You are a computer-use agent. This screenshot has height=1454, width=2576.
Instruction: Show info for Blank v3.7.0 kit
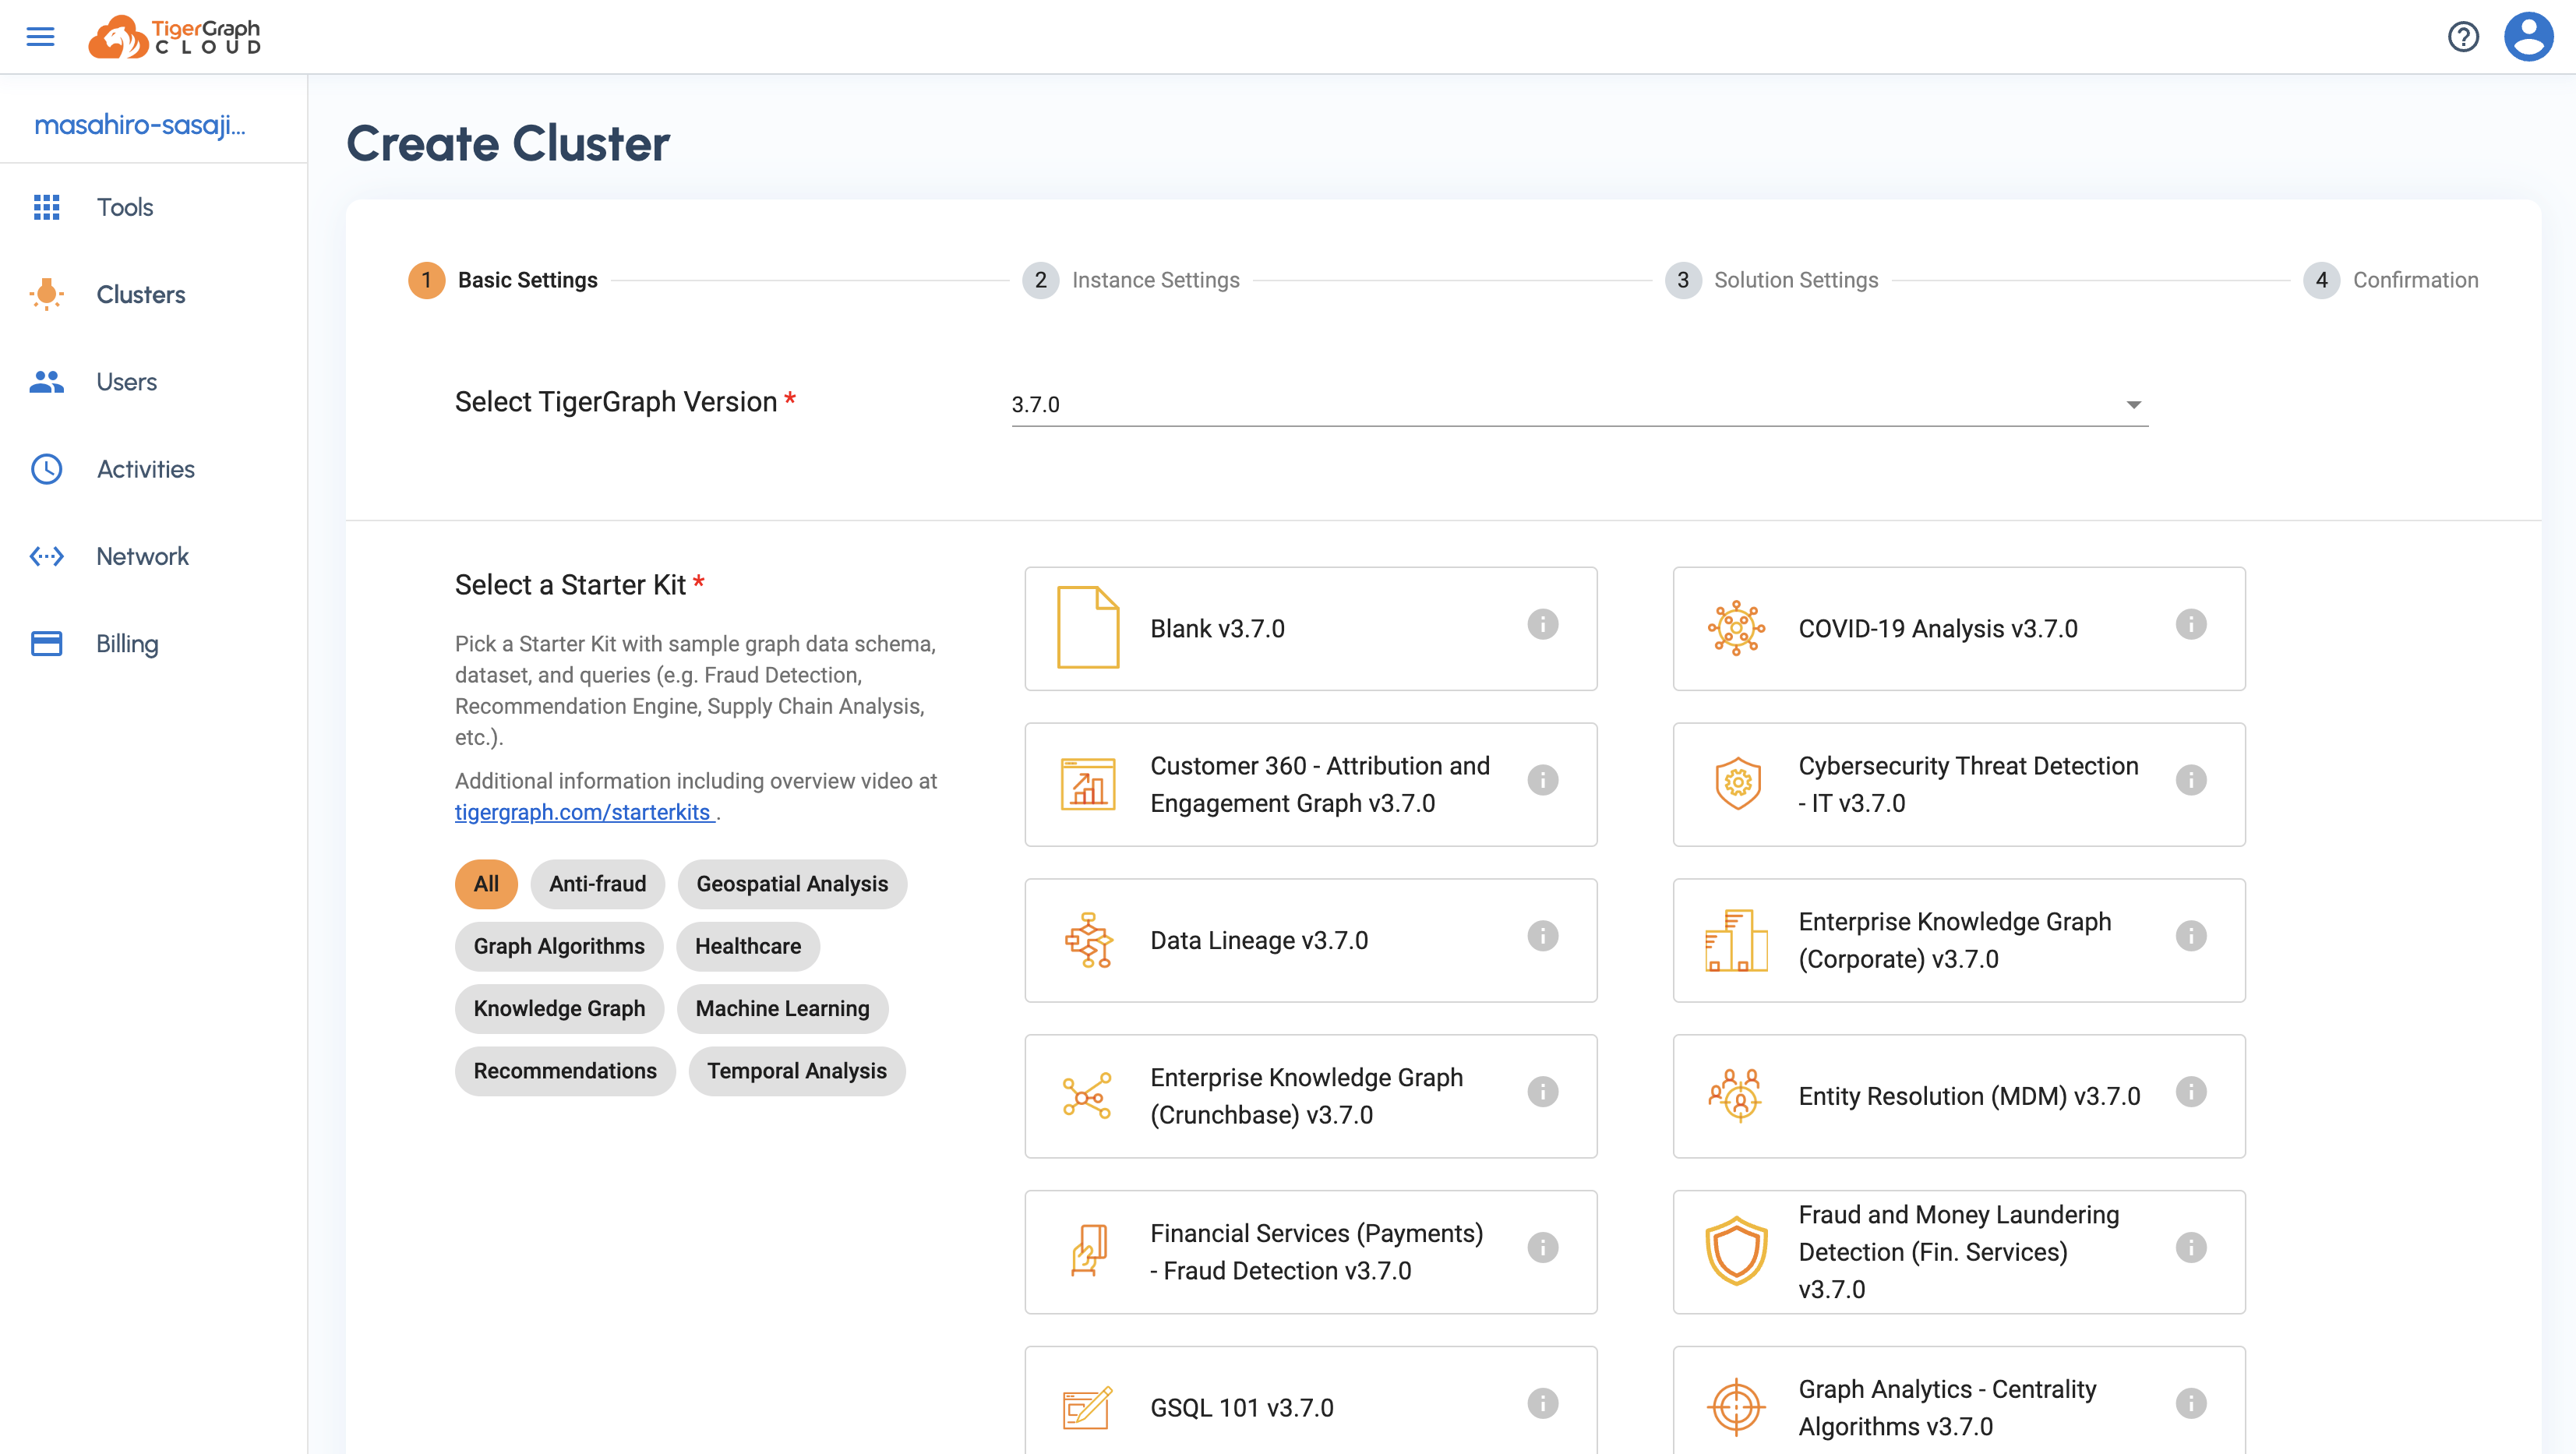(x=1542, y=625)
